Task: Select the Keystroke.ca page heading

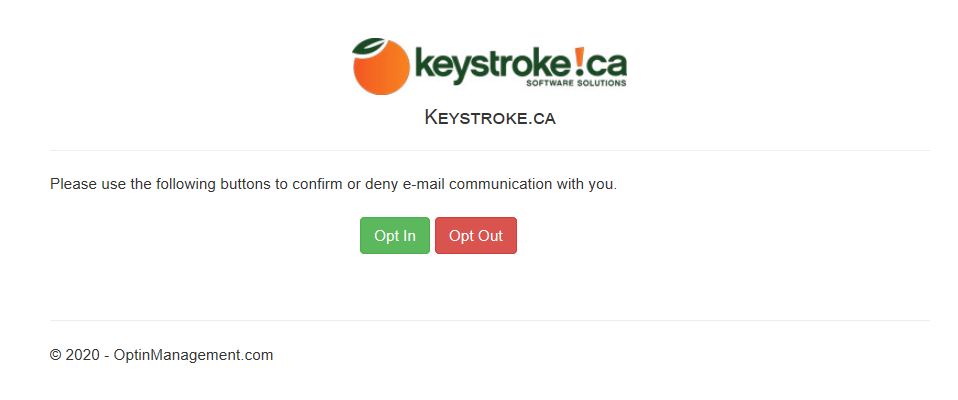Action: 490,117
